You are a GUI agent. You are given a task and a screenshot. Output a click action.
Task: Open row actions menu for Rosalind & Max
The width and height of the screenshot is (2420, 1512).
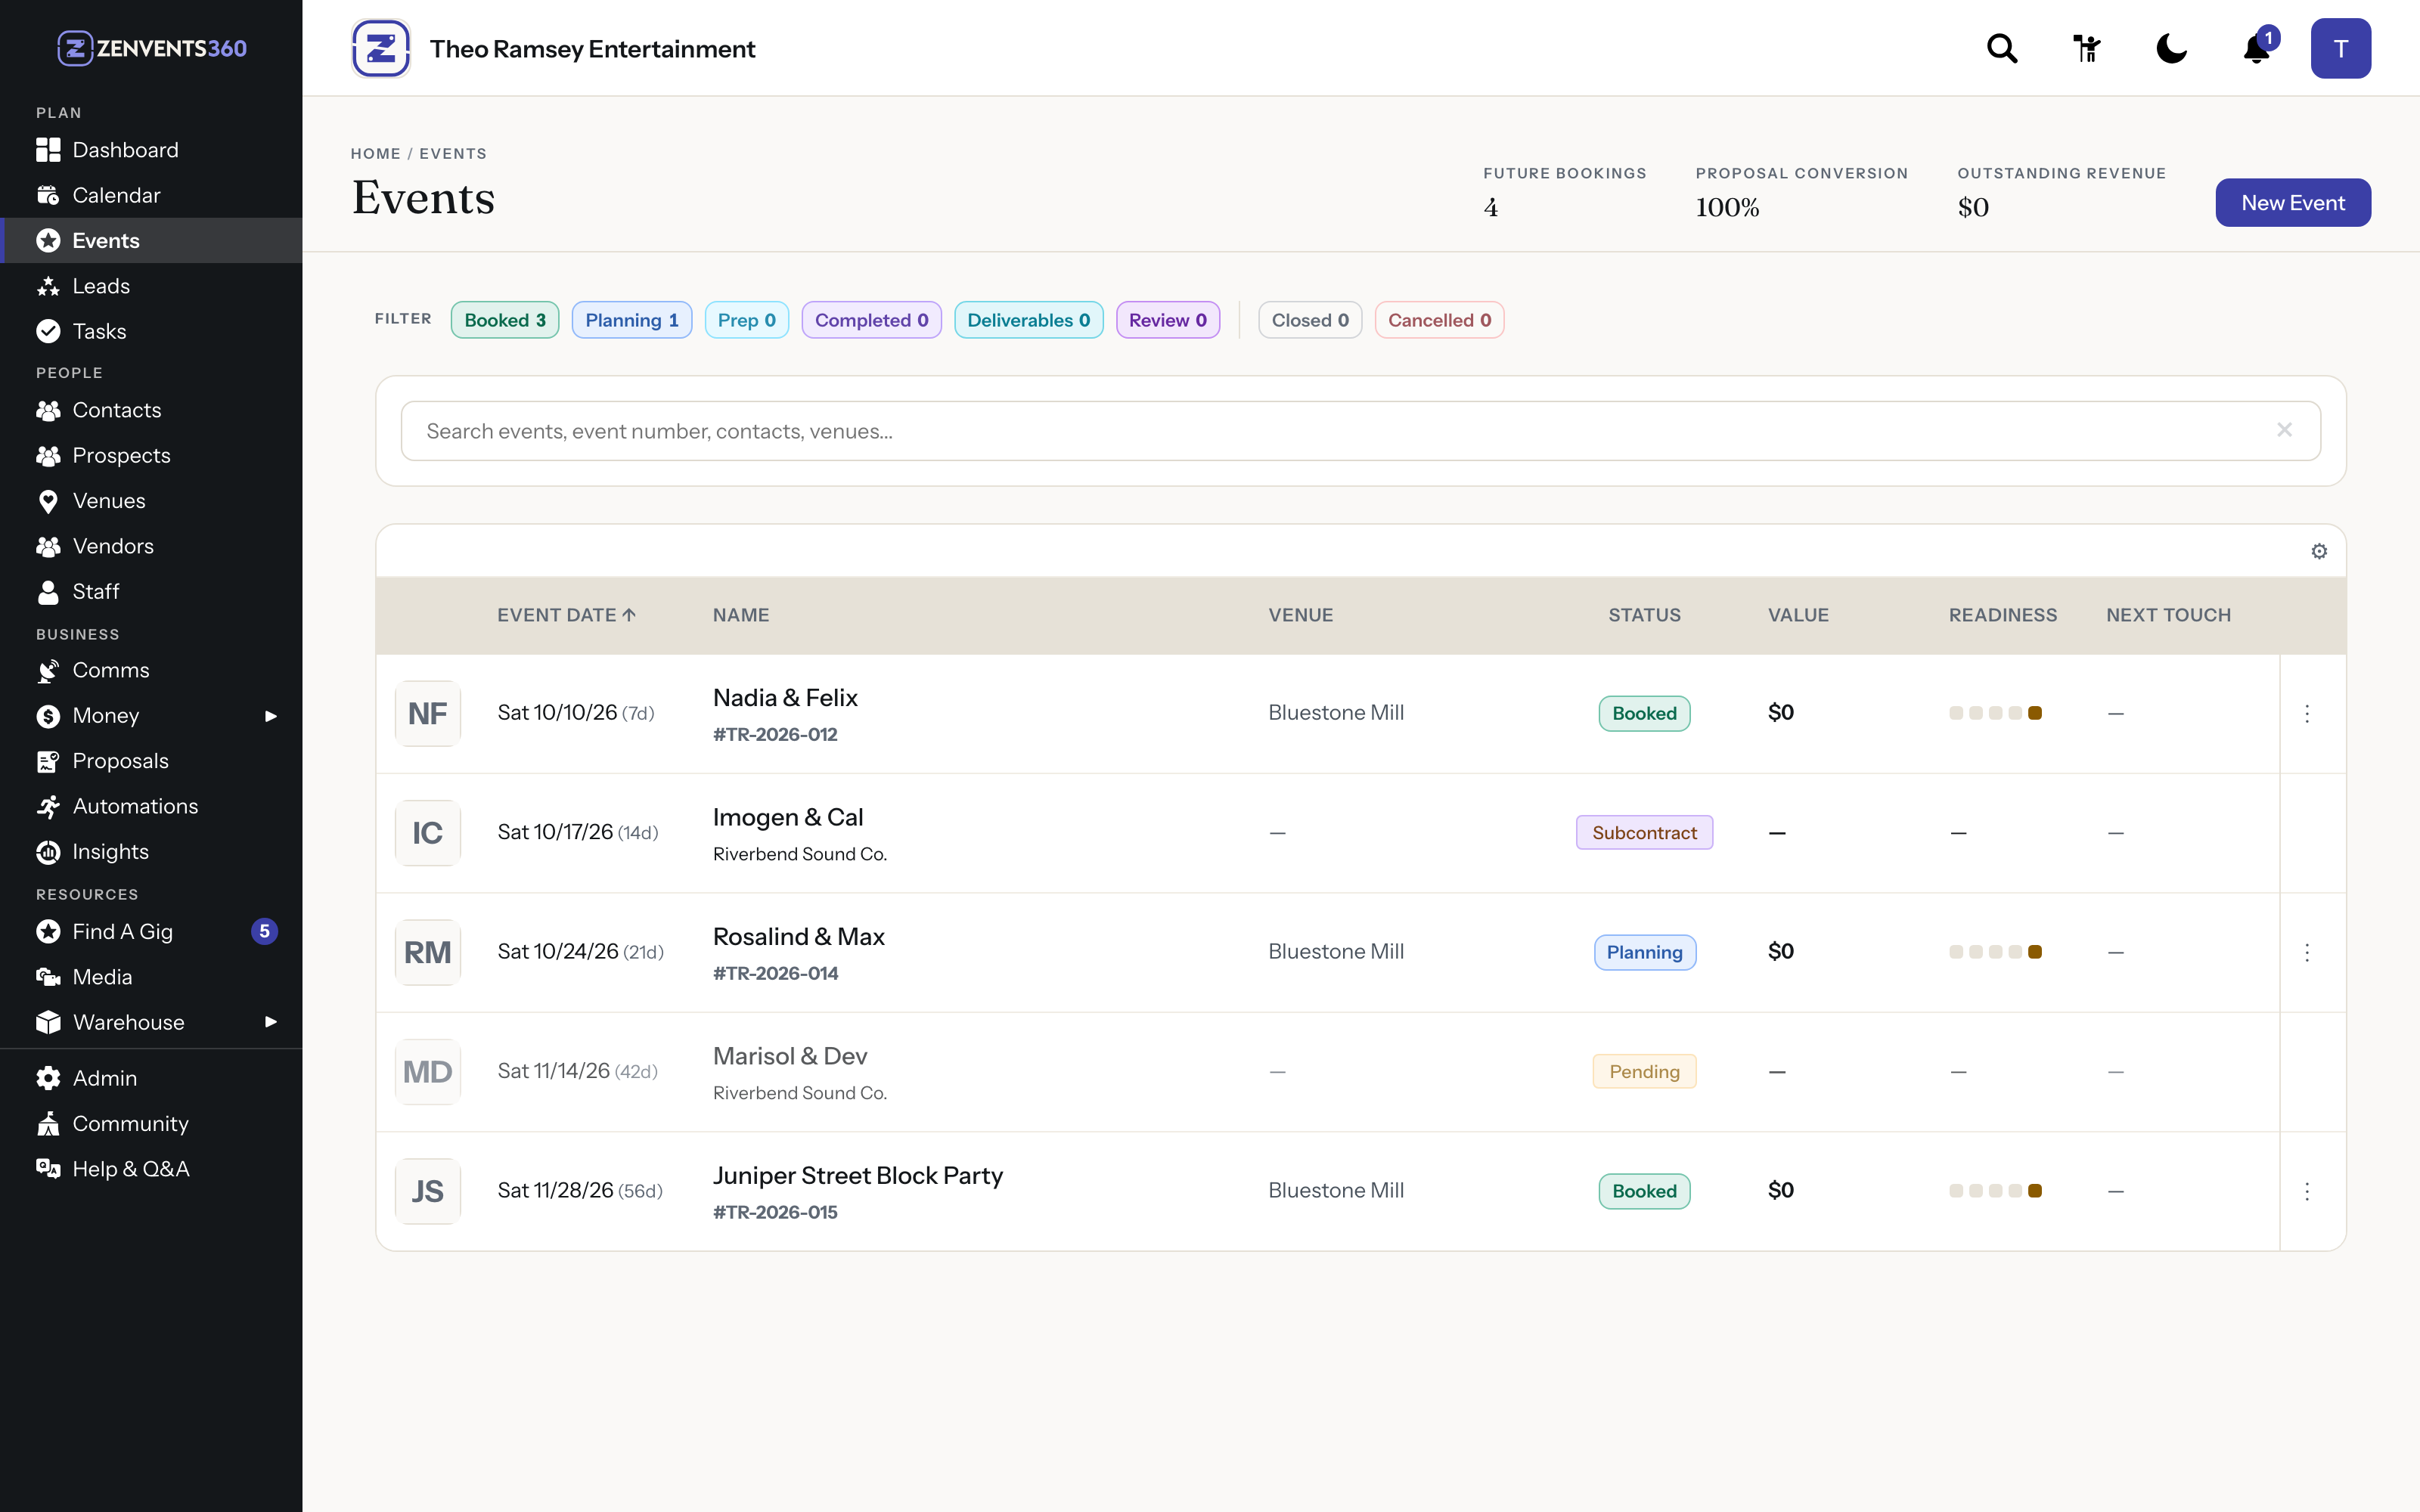[2307, 952]
